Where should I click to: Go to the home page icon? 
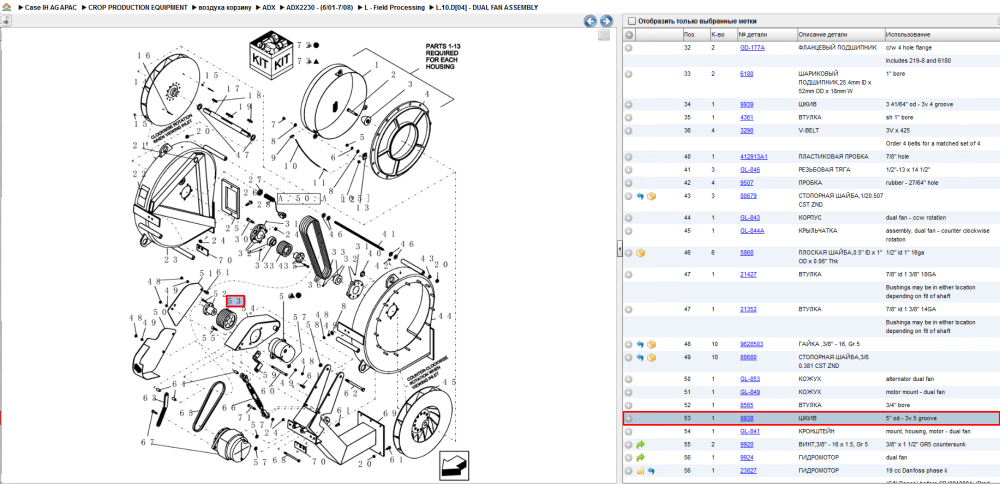(x=6, y=8)
